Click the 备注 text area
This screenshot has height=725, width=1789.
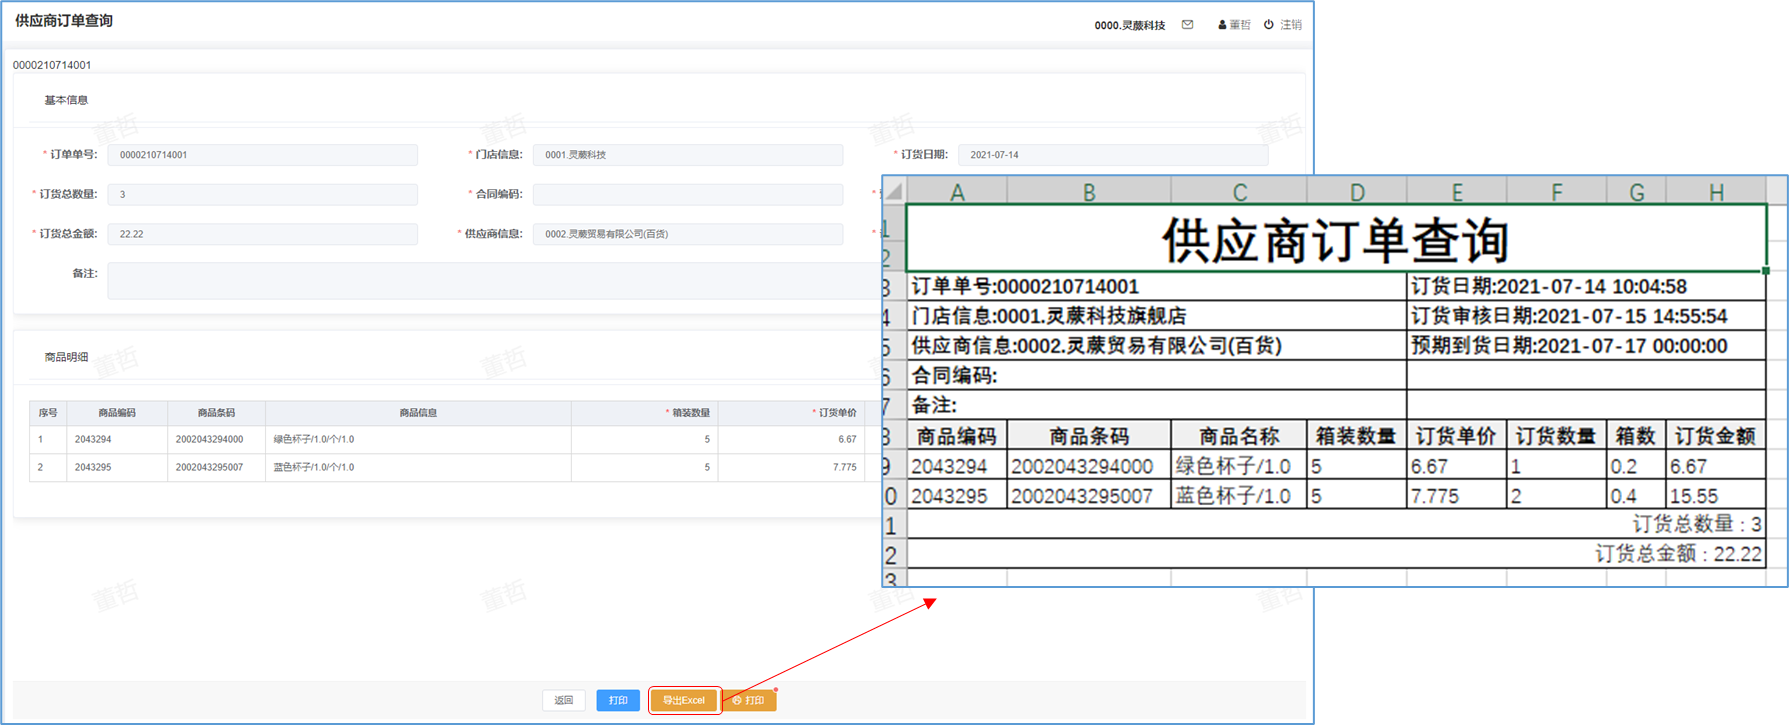point(492,280)
